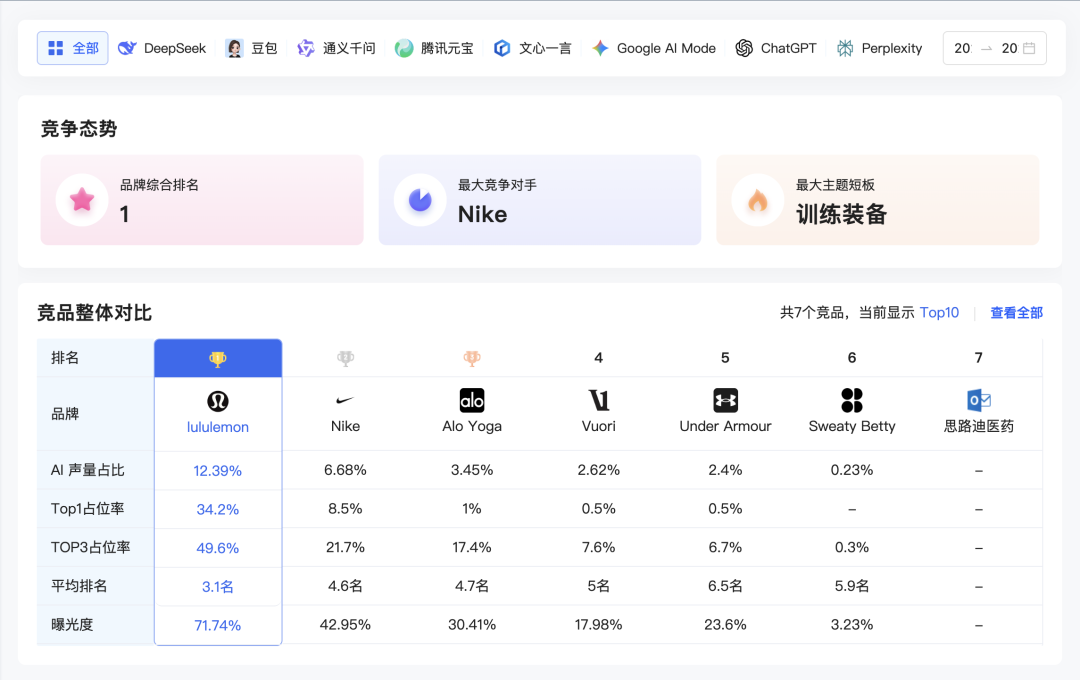Click pink star icon in 品牌综合排名 card
This screenshot has height=680, width=1080.
pyautogui.click(x=82, y=200)
